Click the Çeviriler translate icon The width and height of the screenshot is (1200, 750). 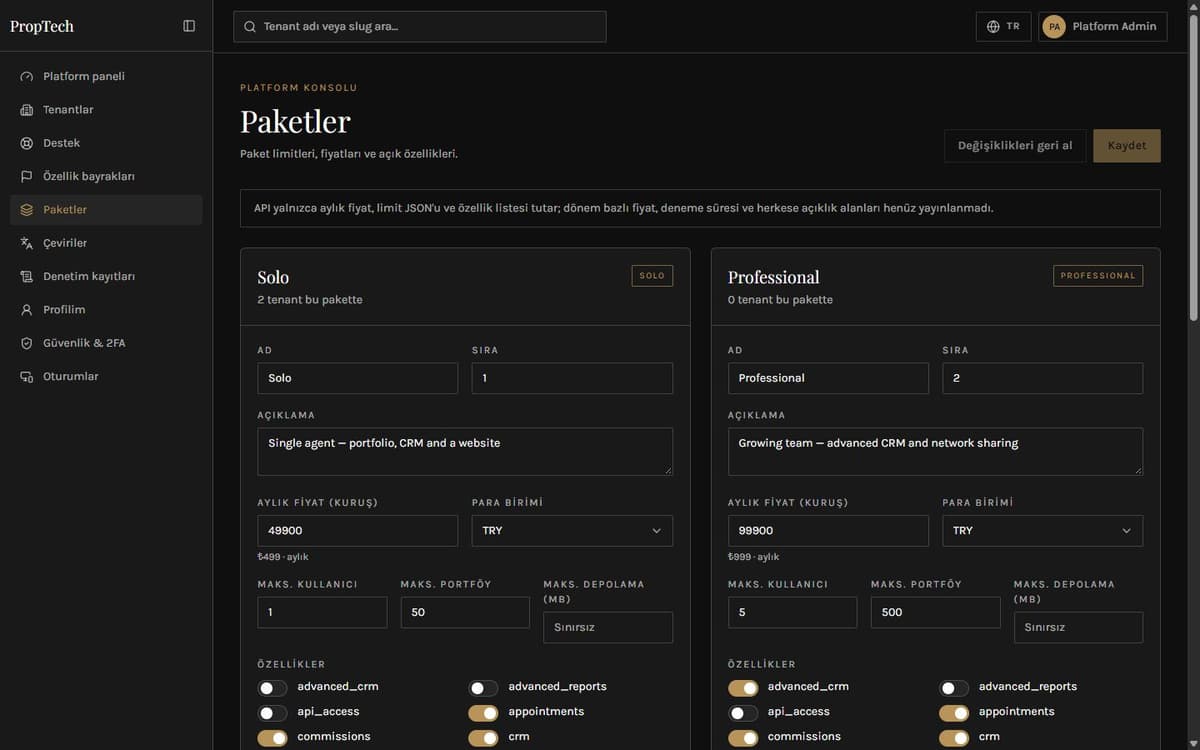click(27, 243)
